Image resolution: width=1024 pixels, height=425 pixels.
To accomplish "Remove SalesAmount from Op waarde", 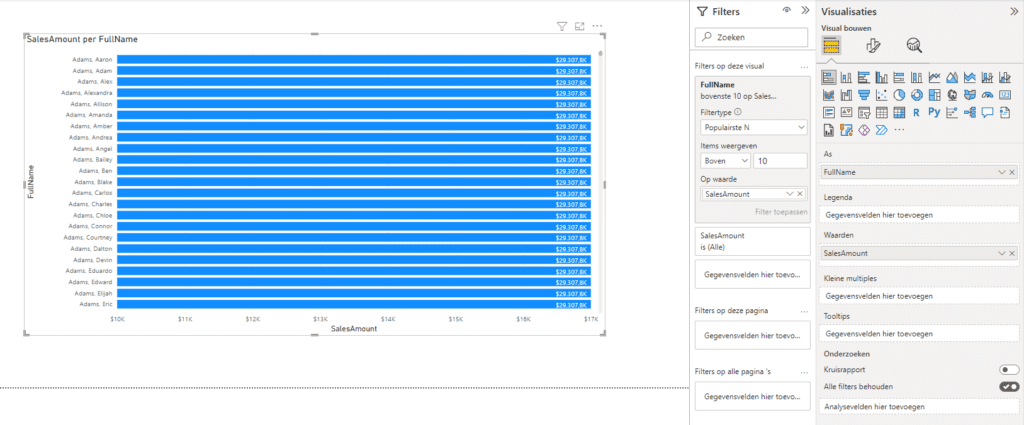I will [x=799, y=194].
